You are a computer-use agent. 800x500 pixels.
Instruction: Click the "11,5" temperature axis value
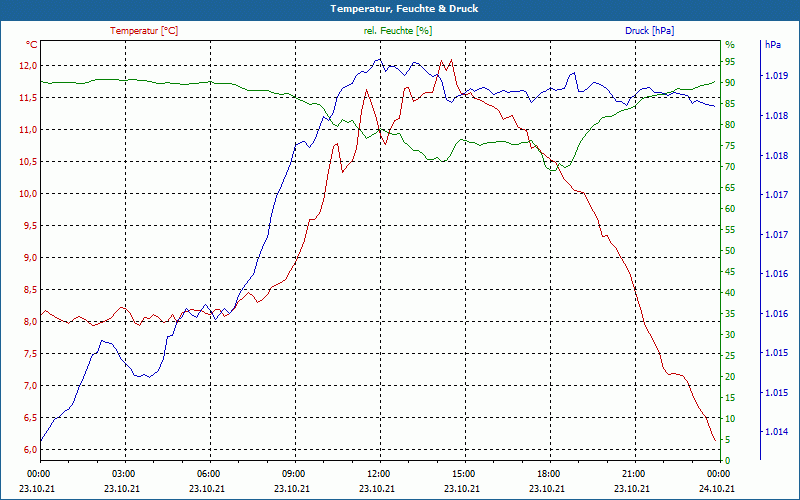(x=28, y=97)
